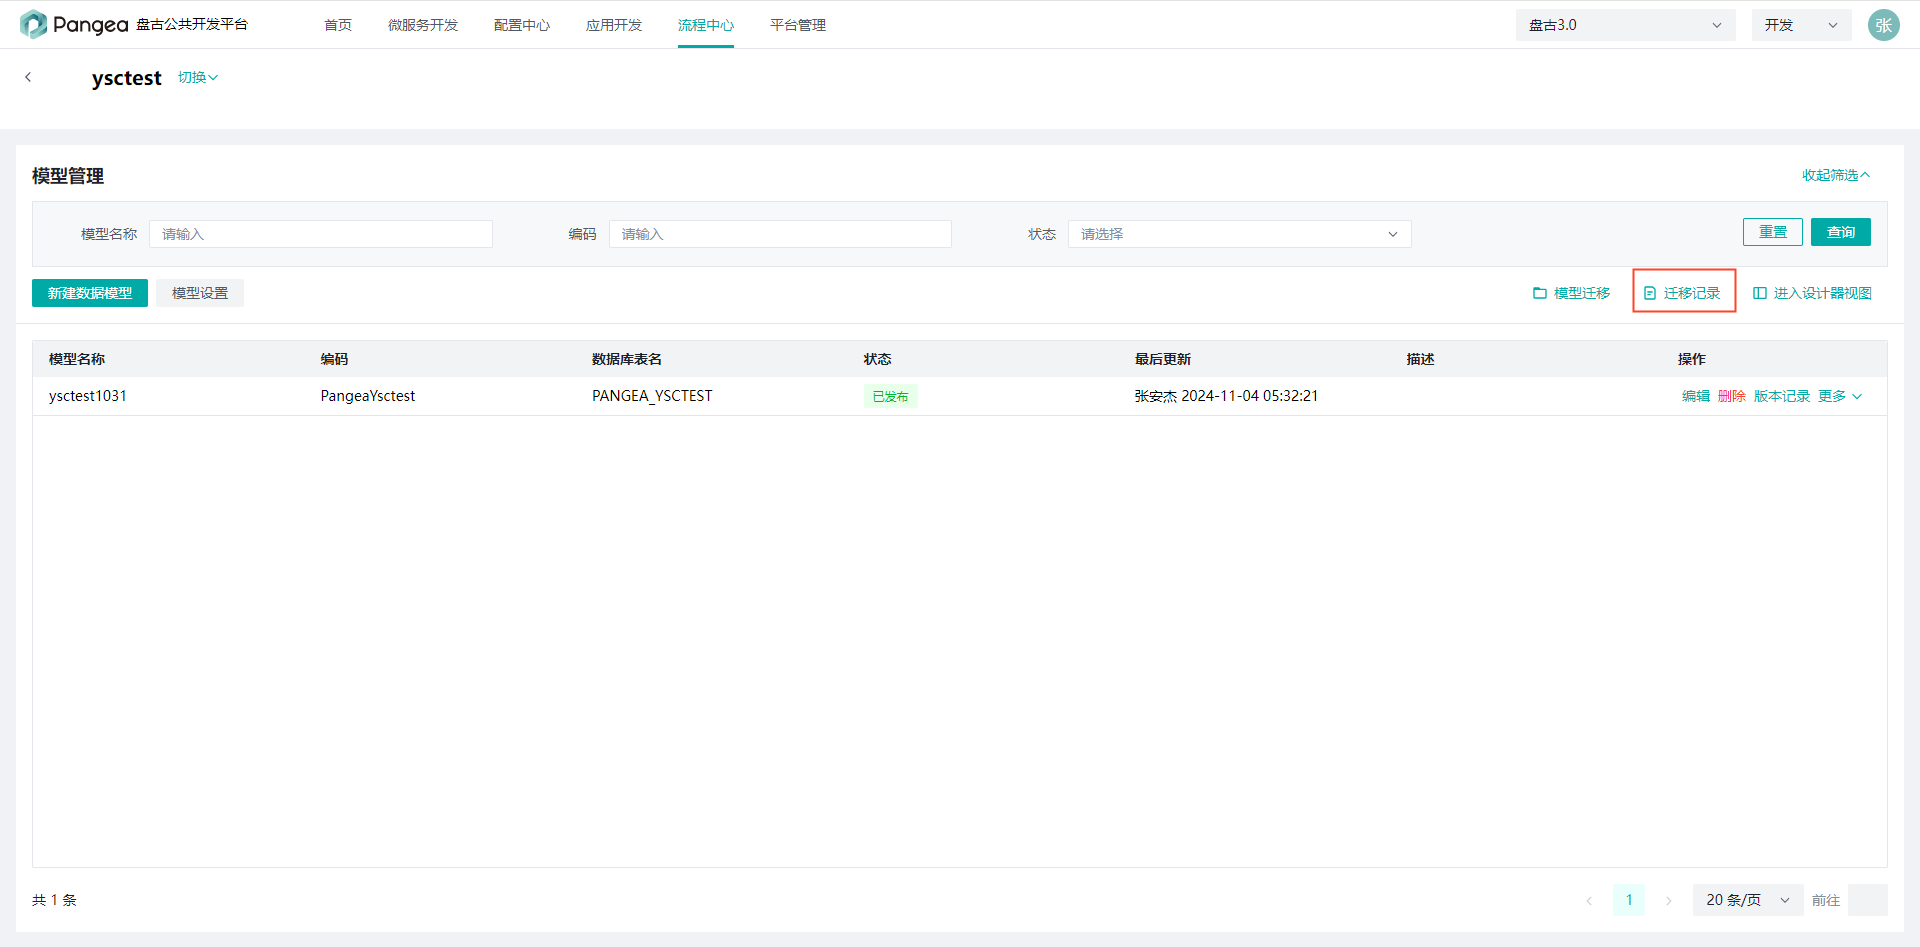Open the 首页 menu
Viewport: 1920px width, 947px height.
pyautogui.click(x=338, y=25)
